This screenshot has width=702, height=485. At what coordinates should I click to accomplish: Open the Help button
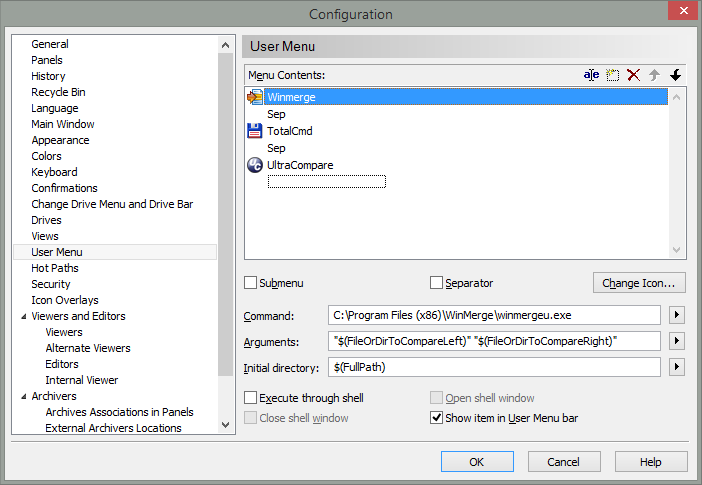tap(651, 462)
